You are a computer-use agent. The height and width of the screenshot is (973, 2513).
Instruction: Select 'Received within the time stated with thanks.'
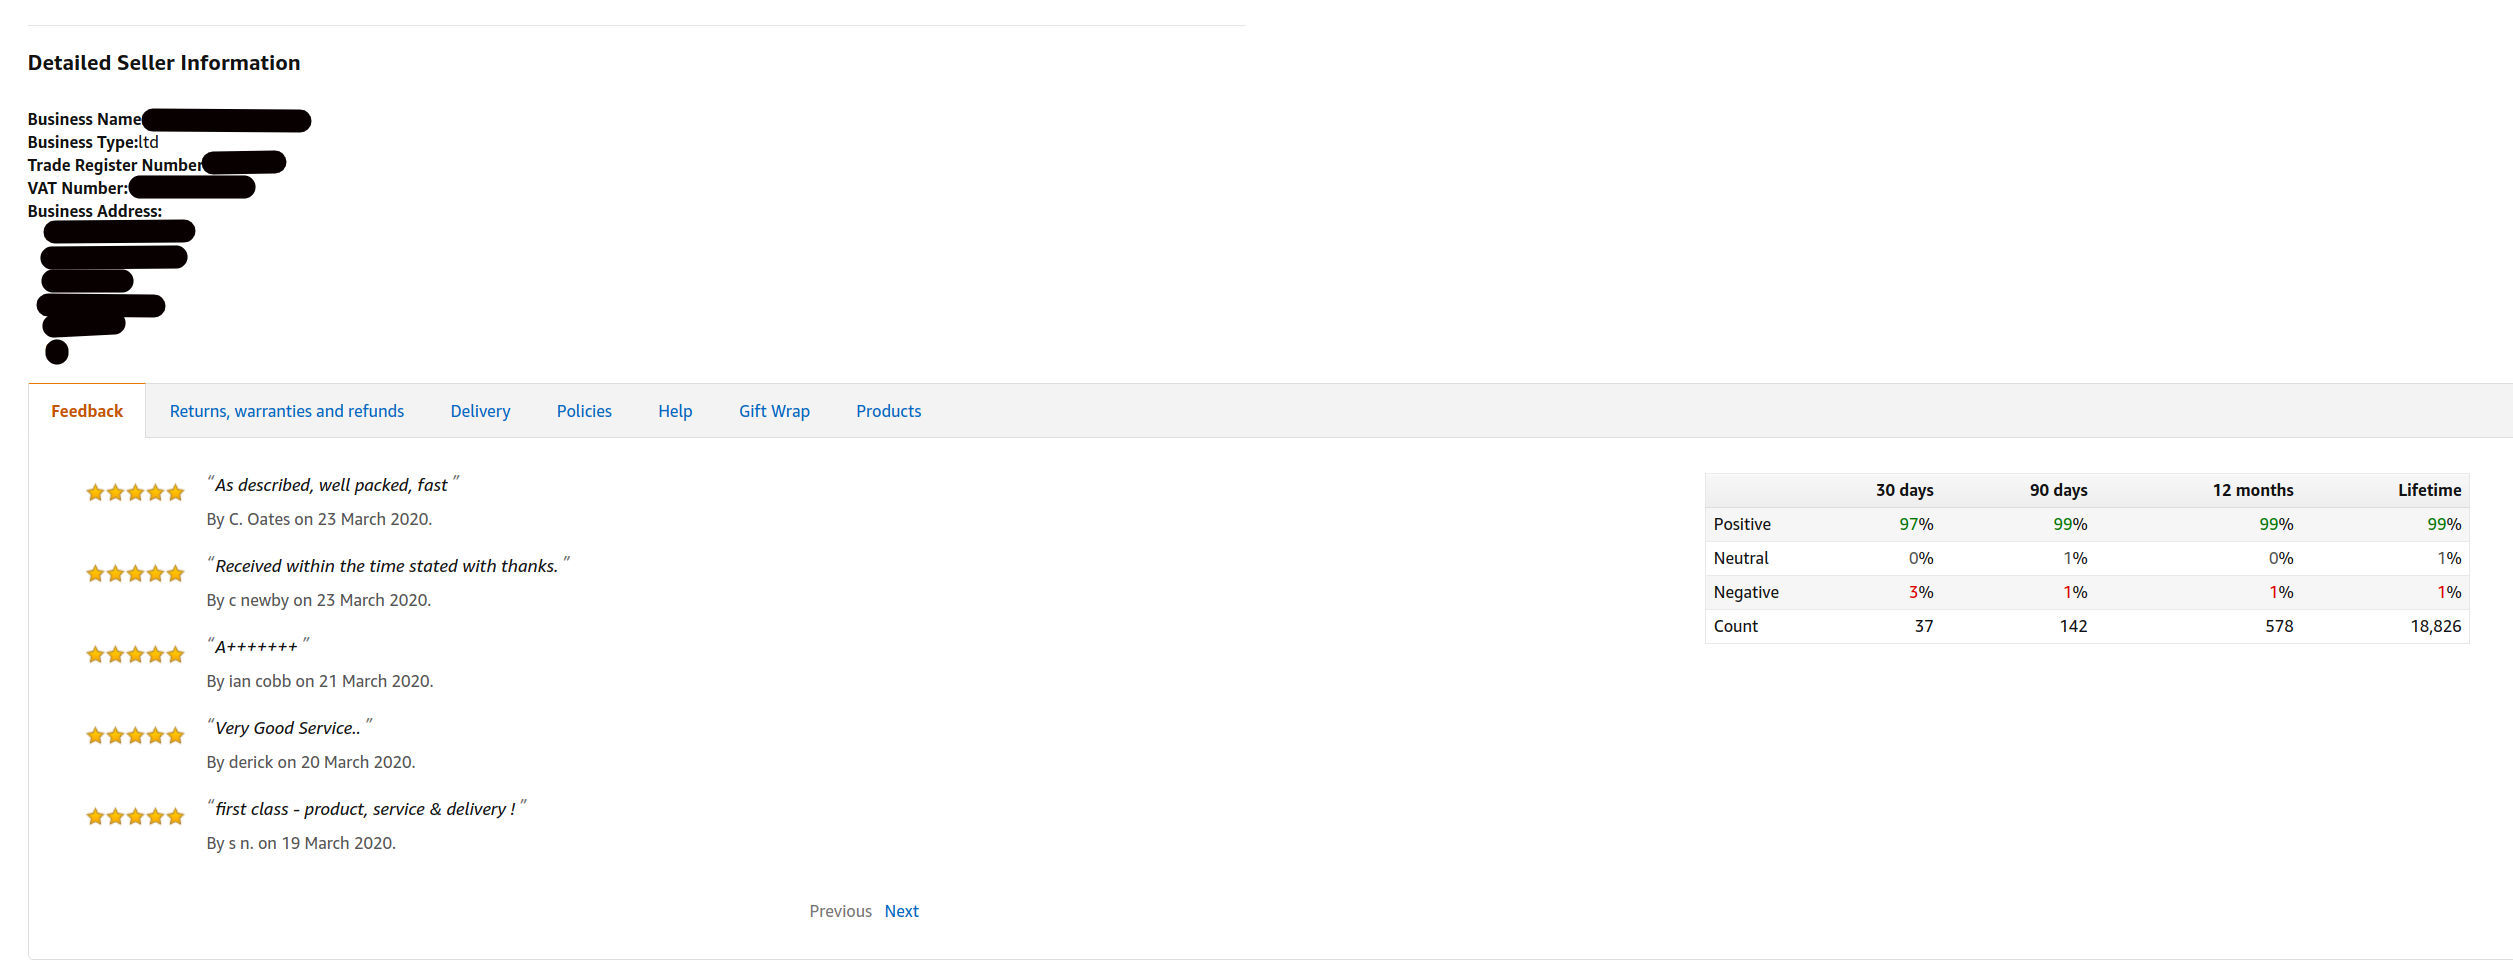click(386, 566)
